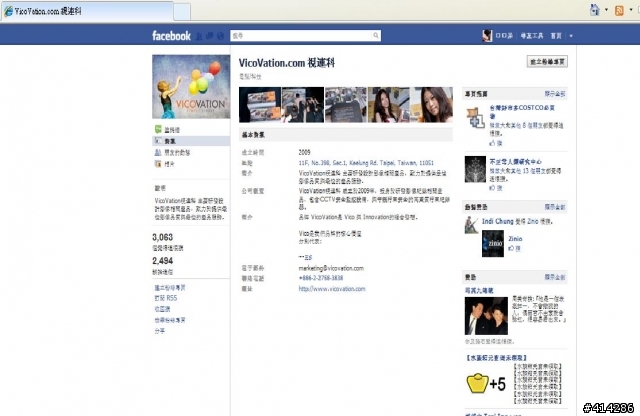Open Indi Chung's profile link
The image size is (640, 416).
[498, 221]
